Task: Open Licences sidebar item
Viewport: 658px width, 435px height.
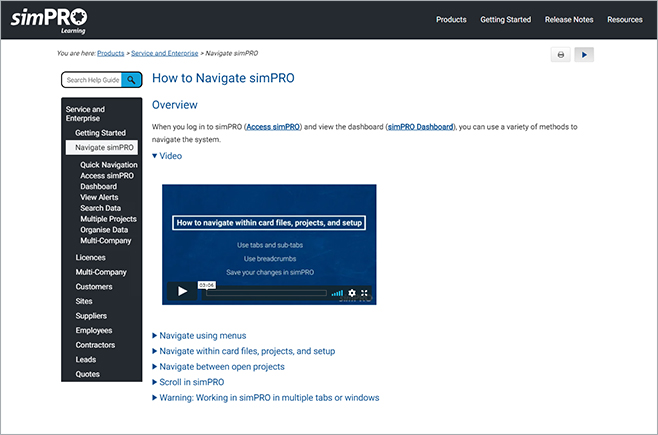Action: pos(90,258)
